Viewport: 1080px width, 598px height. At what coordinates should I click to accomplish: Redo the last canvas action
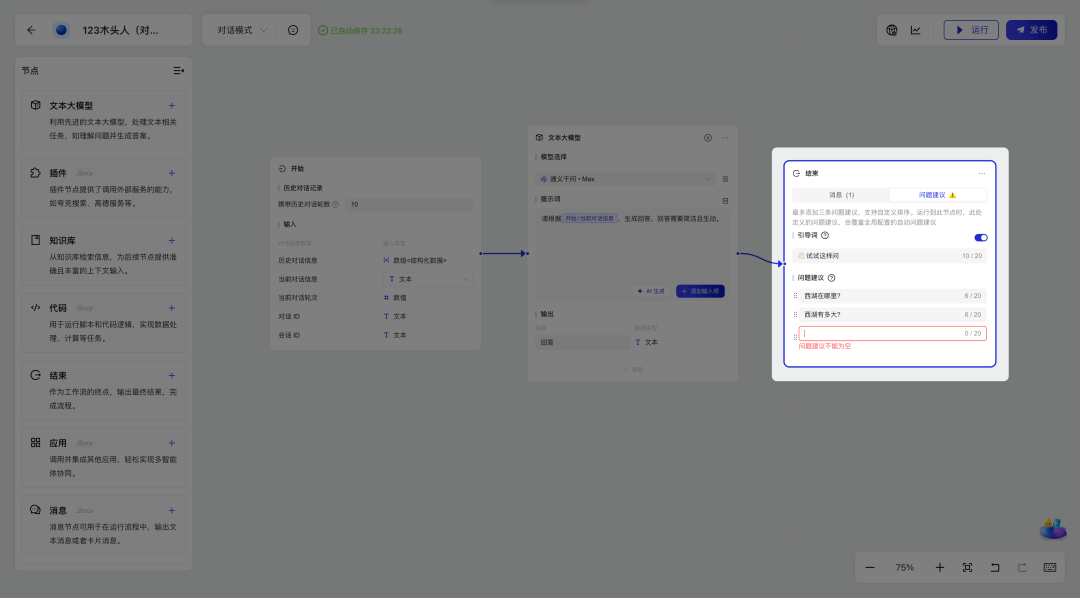click(x=1022, y=568)
